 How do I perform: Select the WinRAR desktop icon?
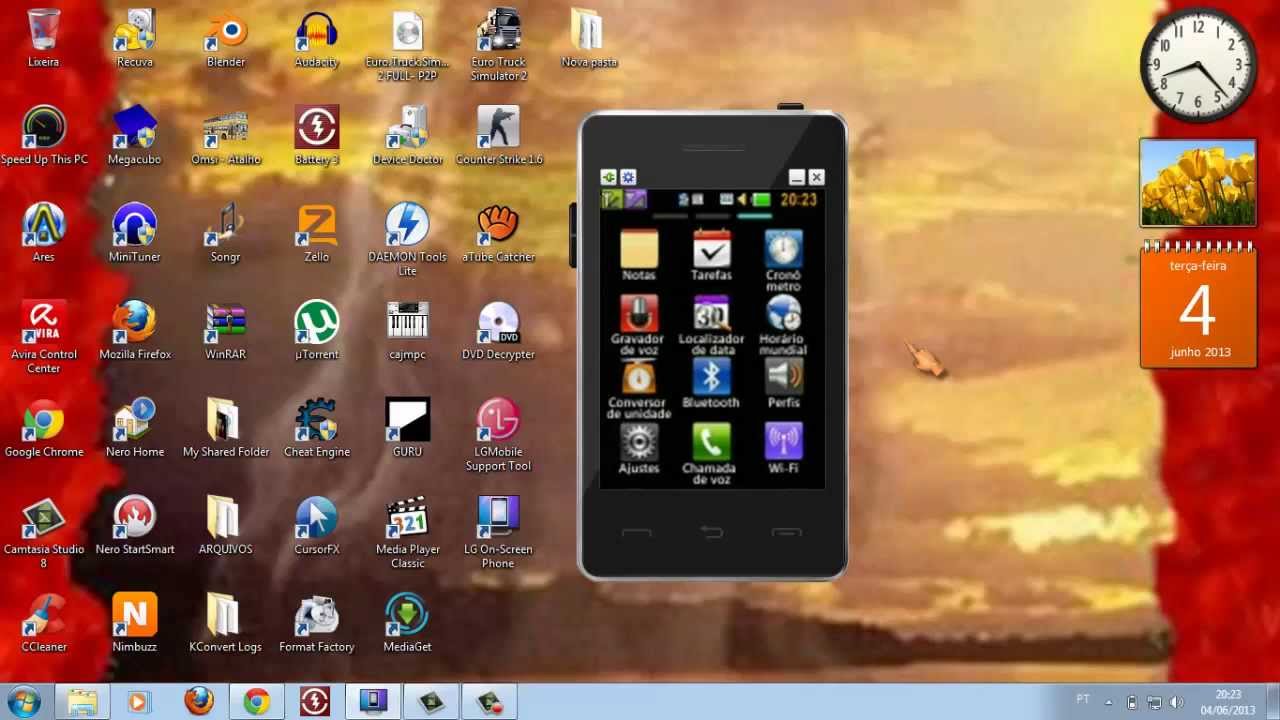point(226,330)
